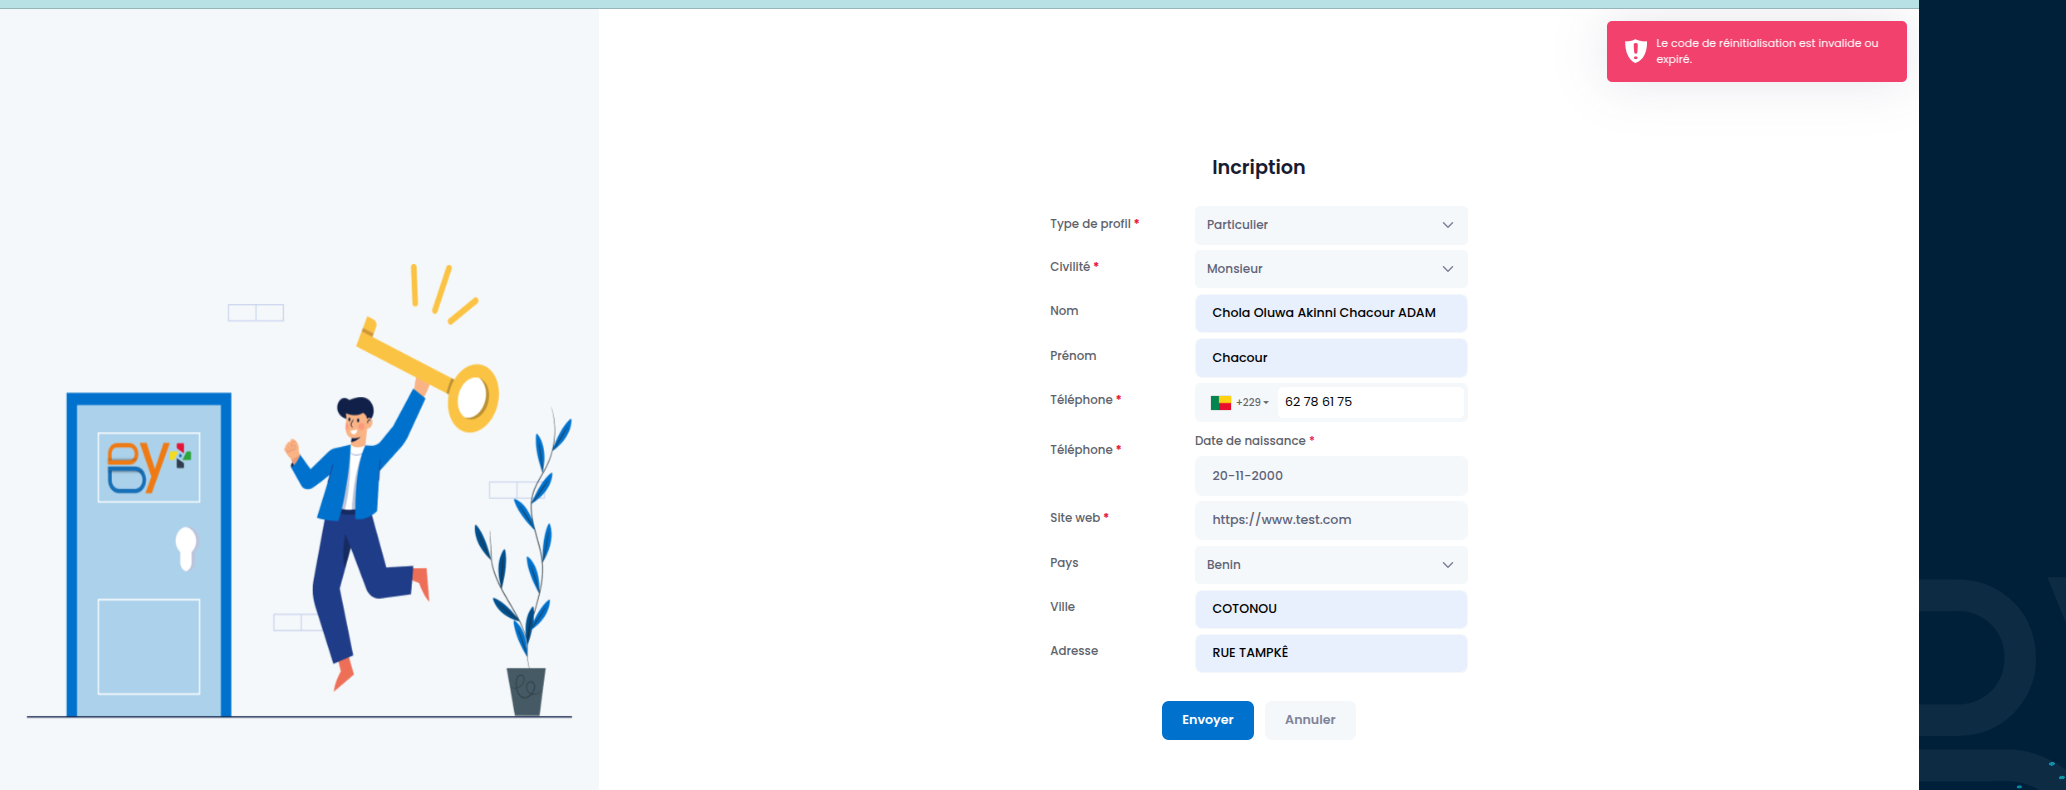Click the keyhole on the blue door
Viewport: 2066px width, 790px height.
[186, 548]
